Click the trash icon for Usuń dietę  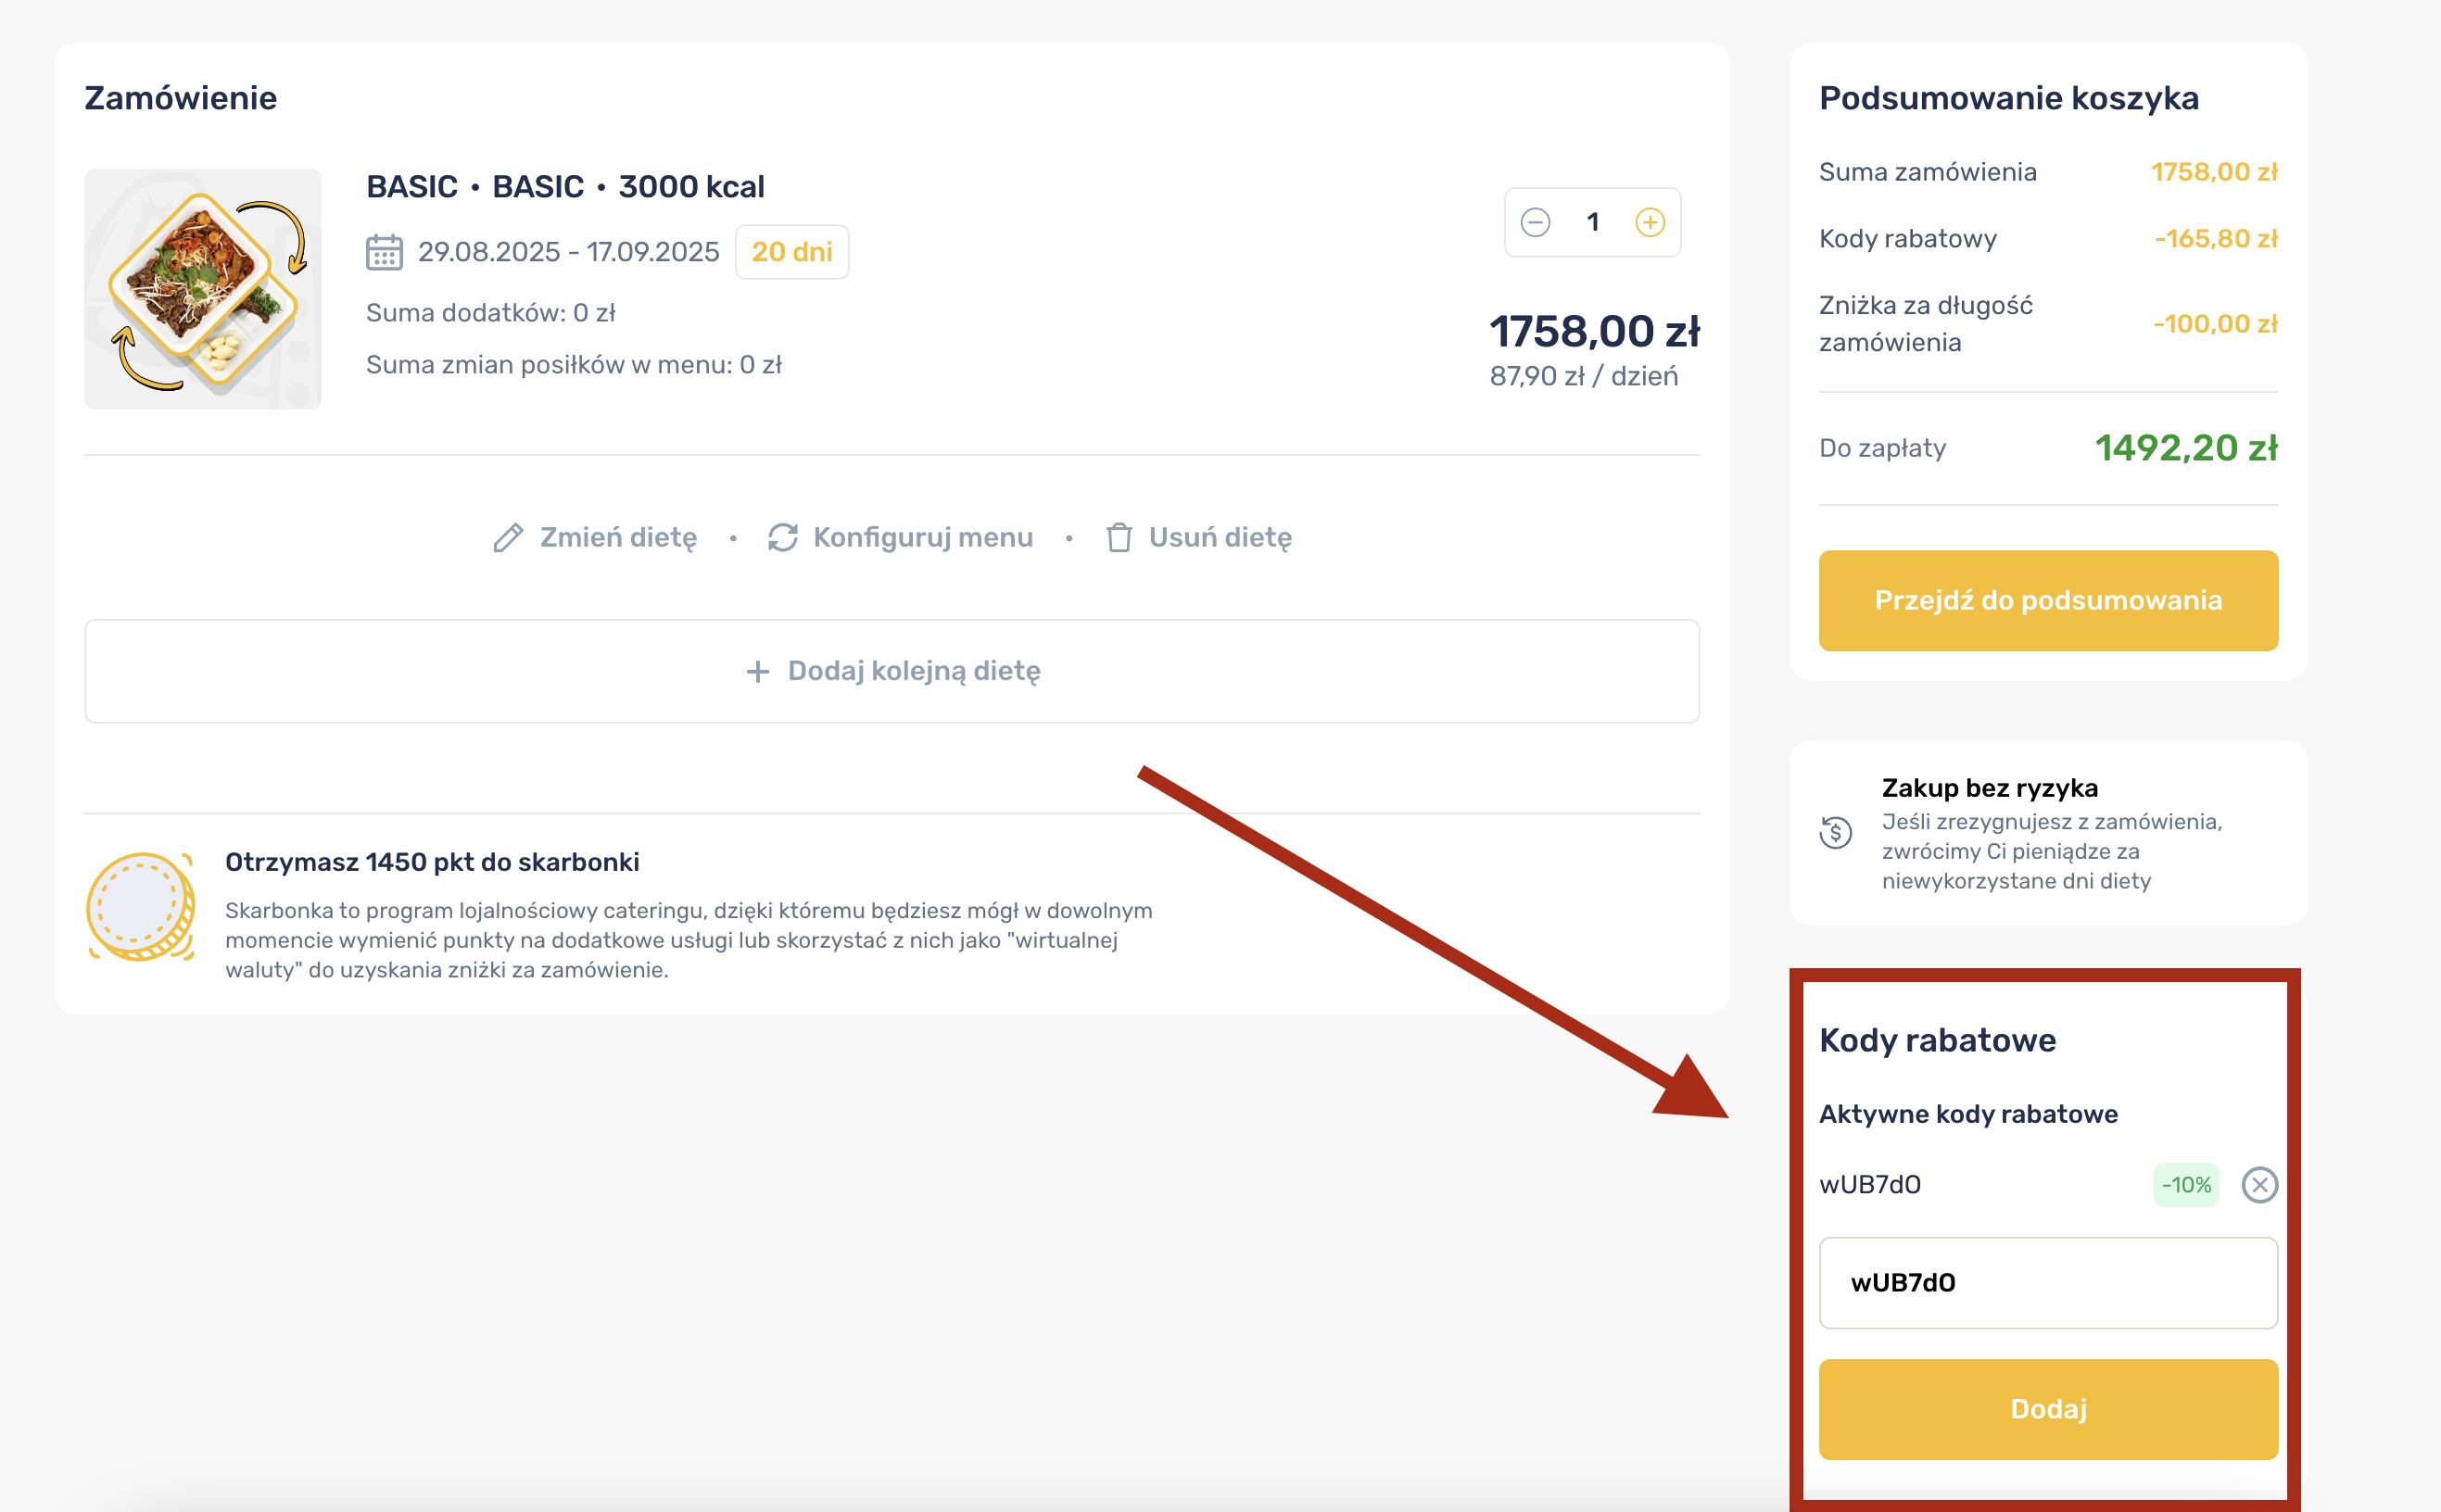(x=1119, y=538)
